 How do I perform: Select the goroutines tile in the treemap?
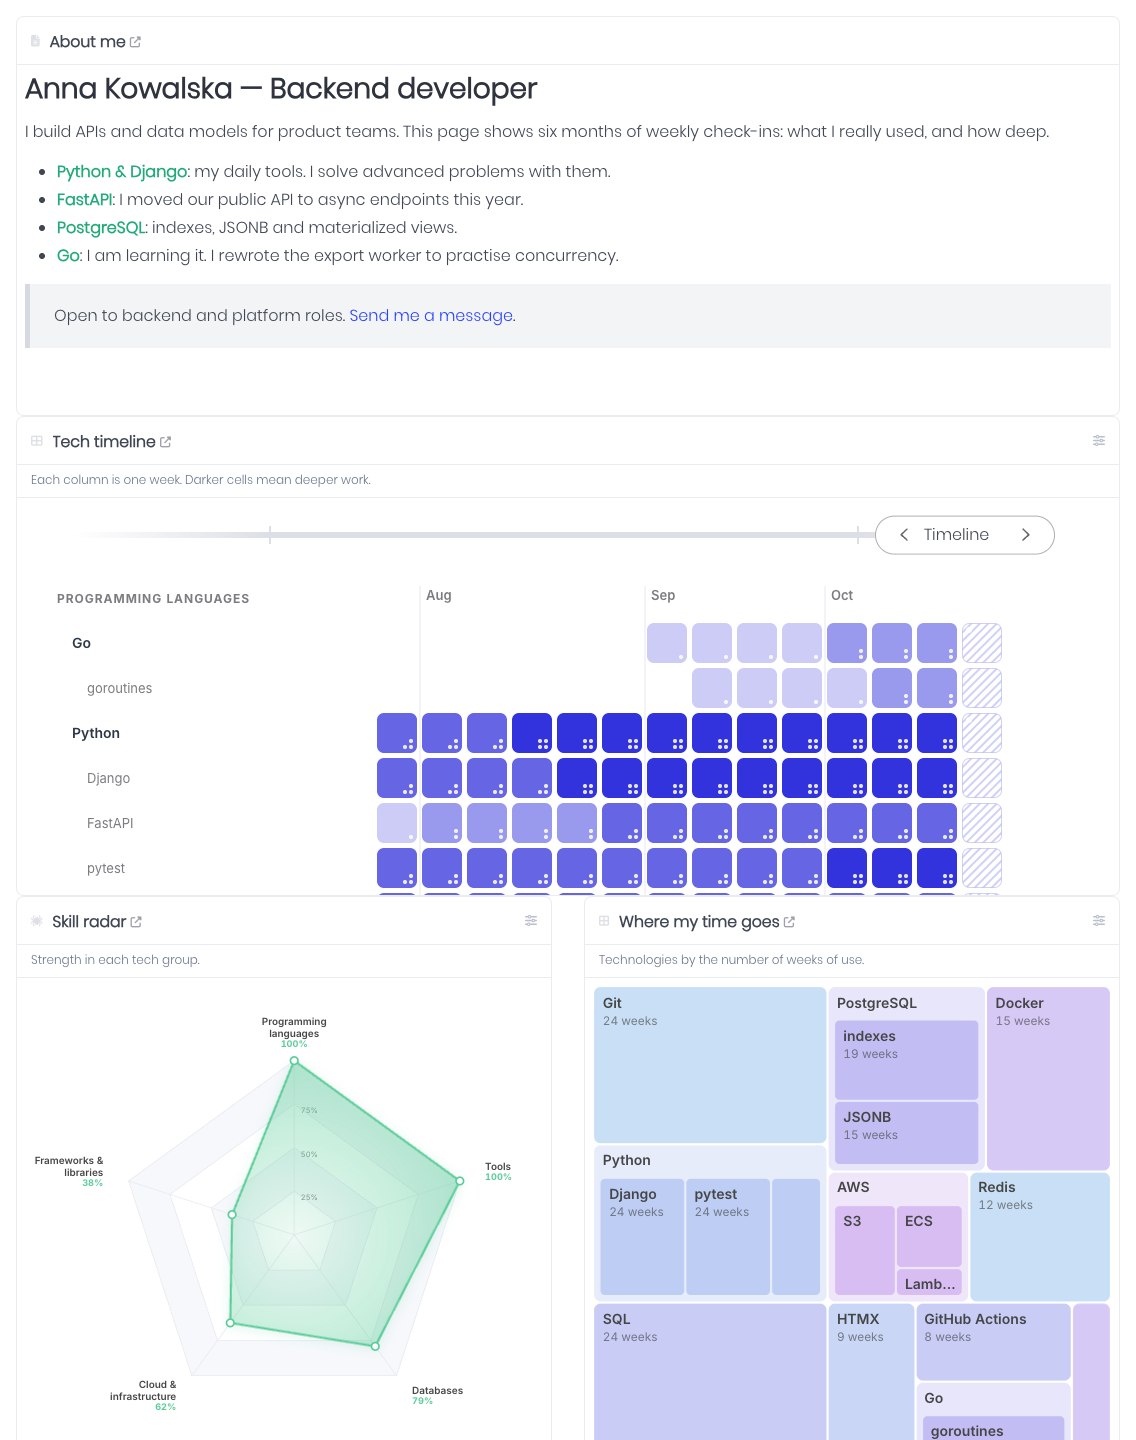994,1428
